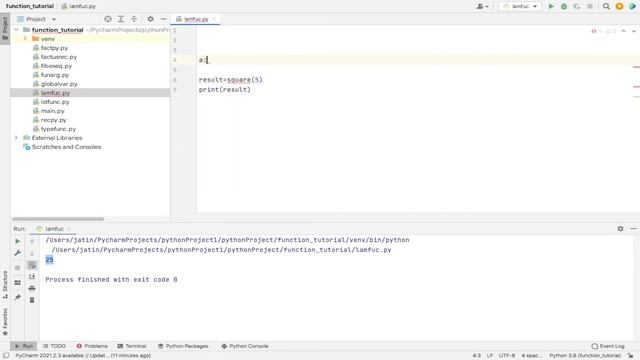Screen dimensions: 640x360
Task: Click print(result) line in editor
Action: click(x=224, y=89)
